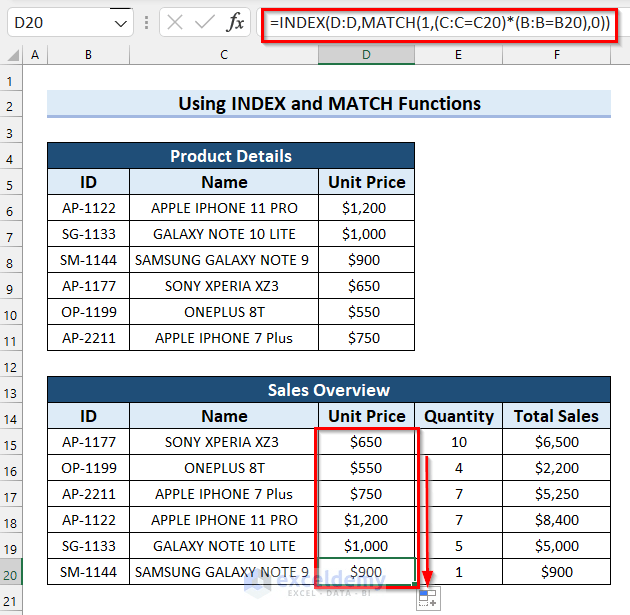Select SONY XPERIA XZ3 in row 9
Image resolution: width=630 pixels, height=615 pixels.
(224, 286)
